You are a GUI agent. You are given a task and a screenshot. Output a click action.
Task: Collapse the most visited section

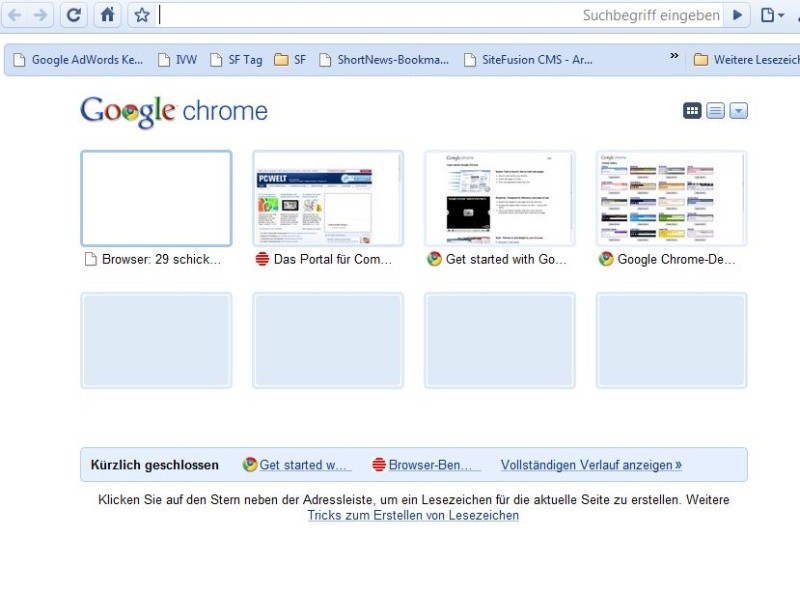click(x=737, y=110)
